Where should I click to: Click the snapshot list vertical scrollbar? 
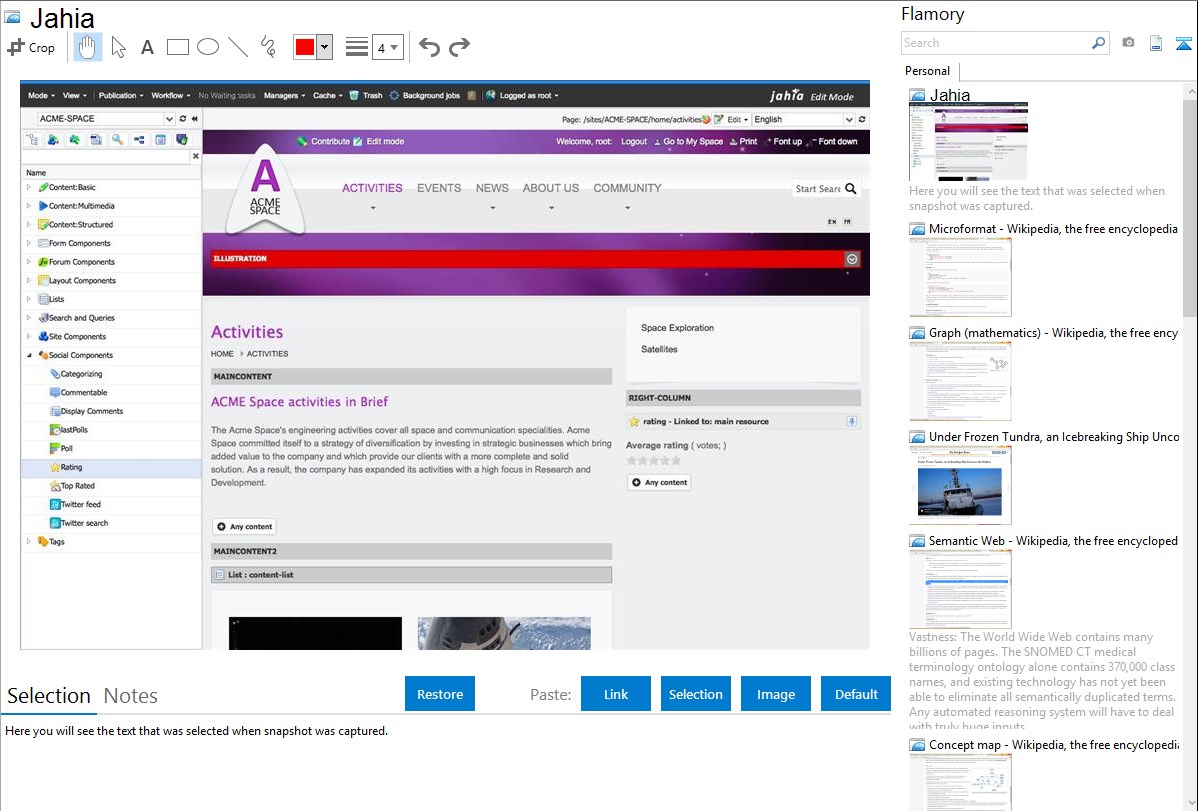(x=1190, y=206)
